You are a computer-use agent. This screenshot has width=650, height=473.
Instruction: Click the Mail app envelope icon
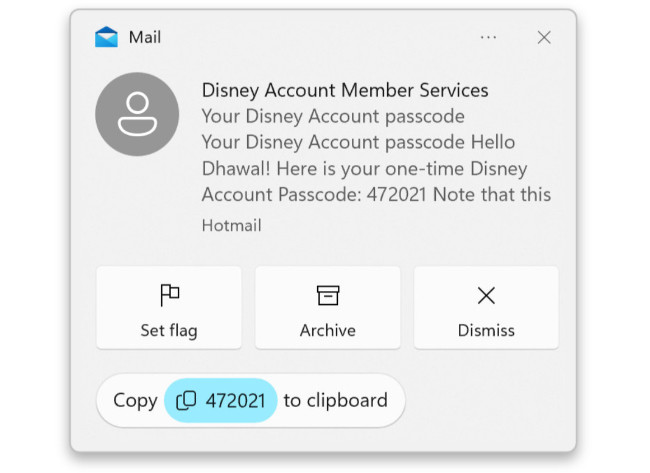(x=106, y=37)
